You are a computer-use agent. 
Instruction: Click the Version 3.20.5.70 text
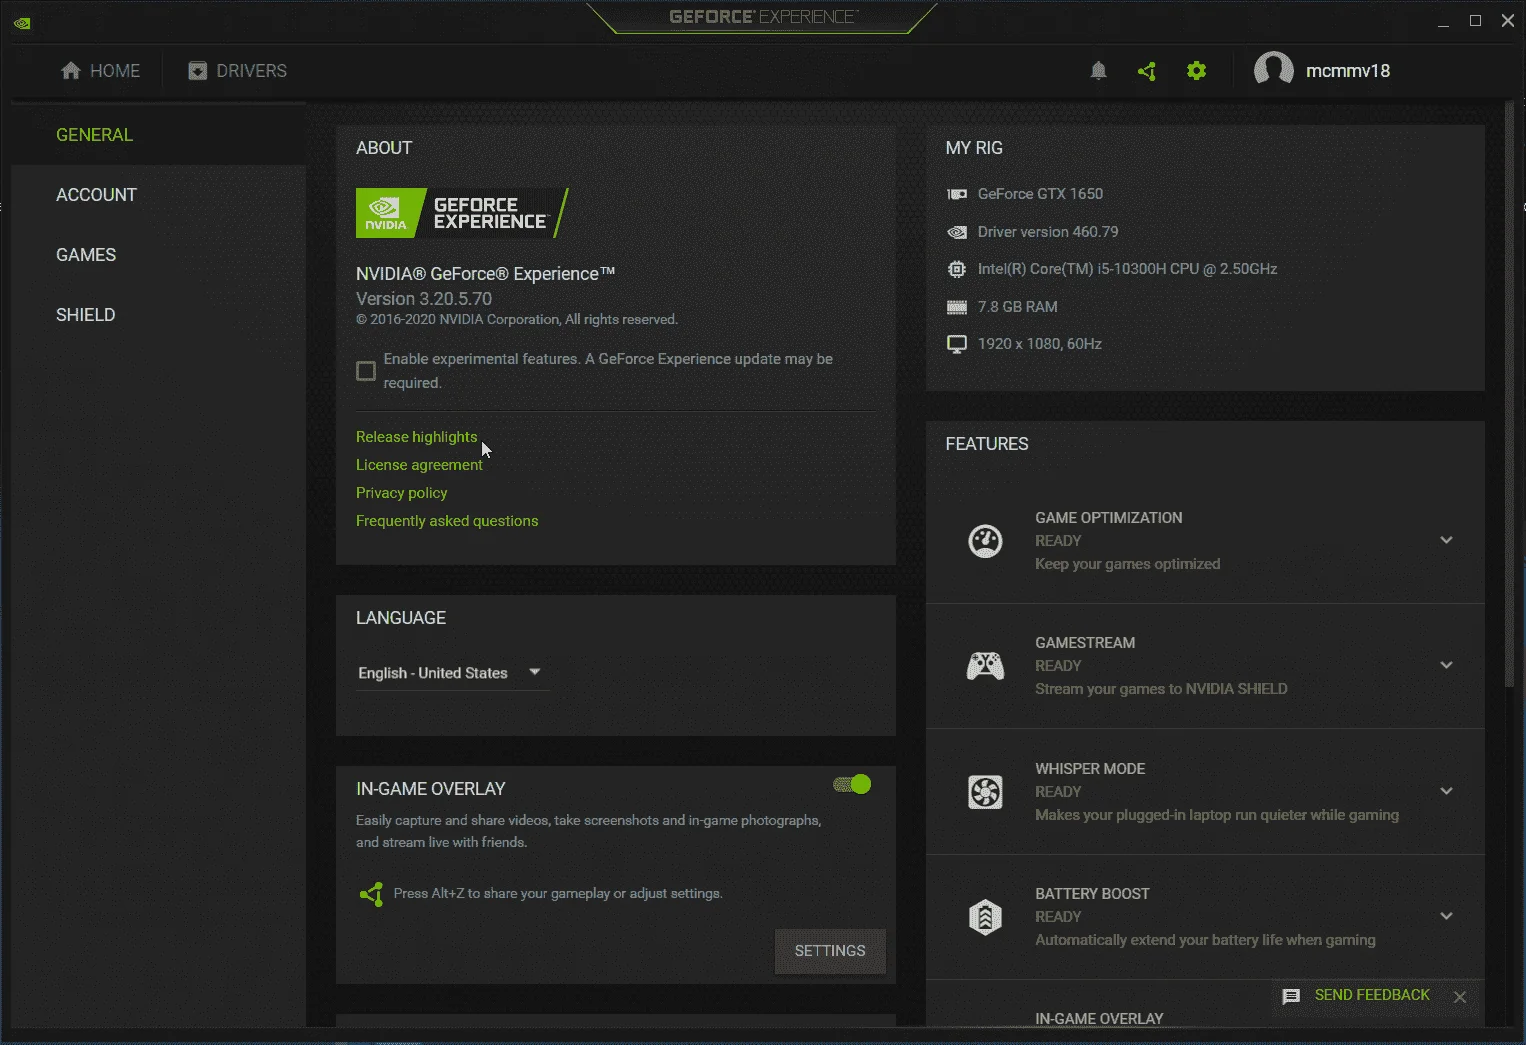pyautogui.click(x=424, y=299)
